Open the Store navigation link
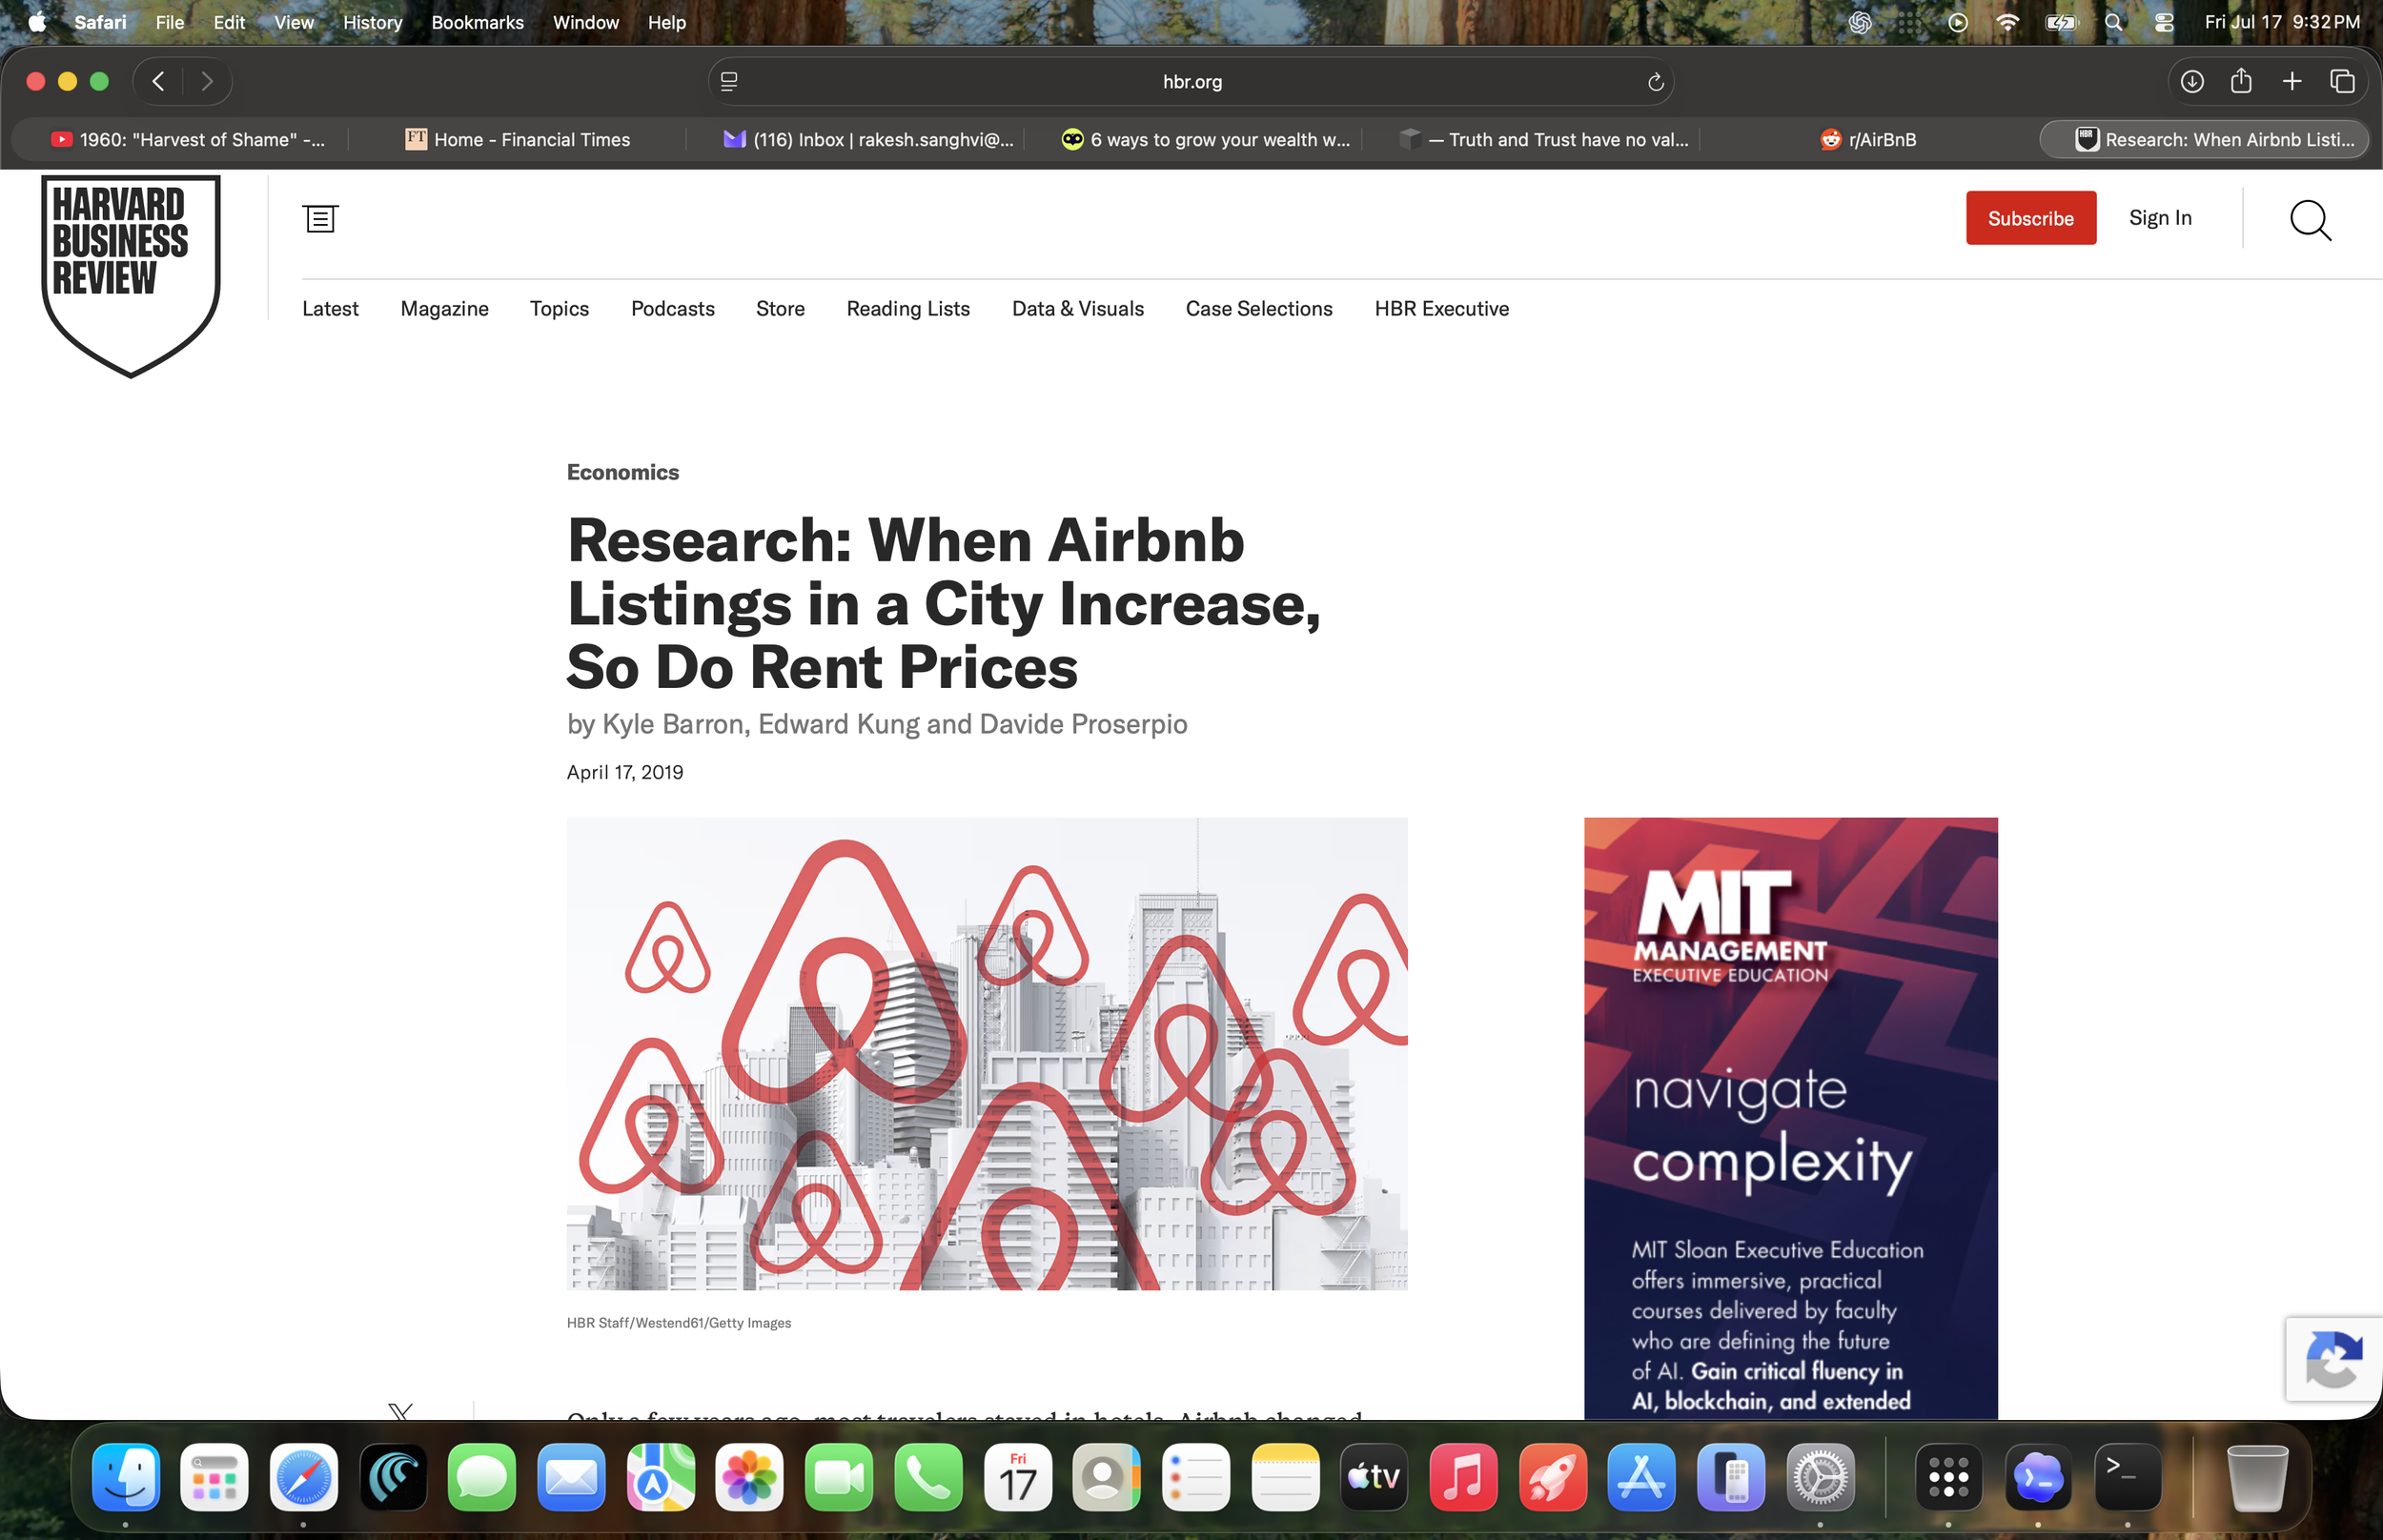Image resolution: width=2383 pixels, height=1540 pixels. 780,309
